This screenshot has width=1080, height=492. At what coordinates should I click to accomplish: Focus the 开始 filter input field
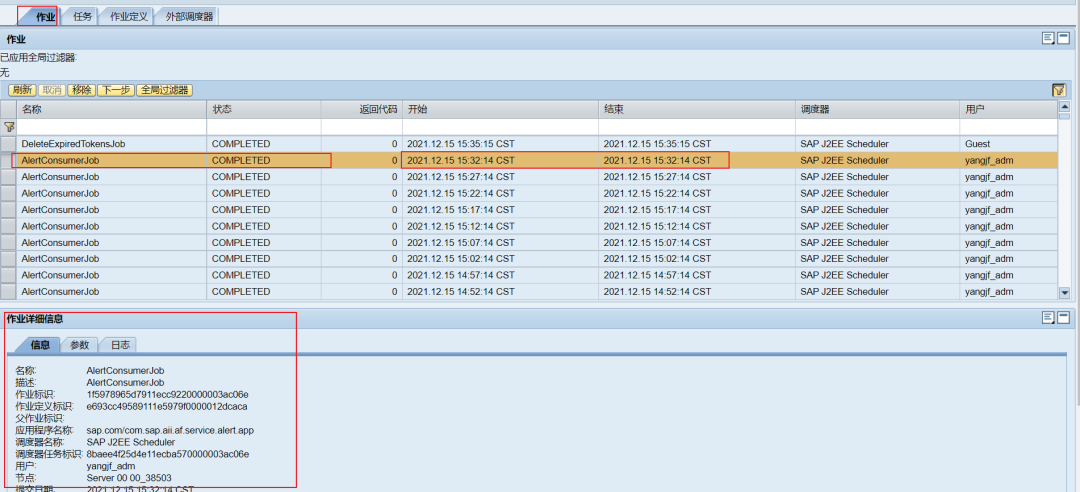[x=500, y=127]
